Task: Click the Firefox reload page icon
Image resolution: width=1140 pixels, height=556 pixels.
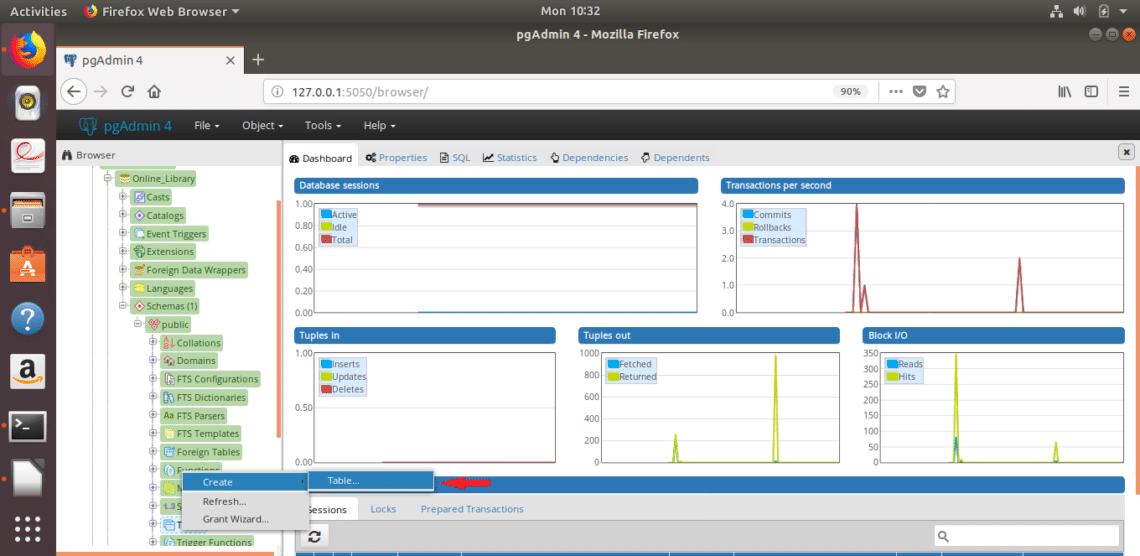Action: (128, 91)
